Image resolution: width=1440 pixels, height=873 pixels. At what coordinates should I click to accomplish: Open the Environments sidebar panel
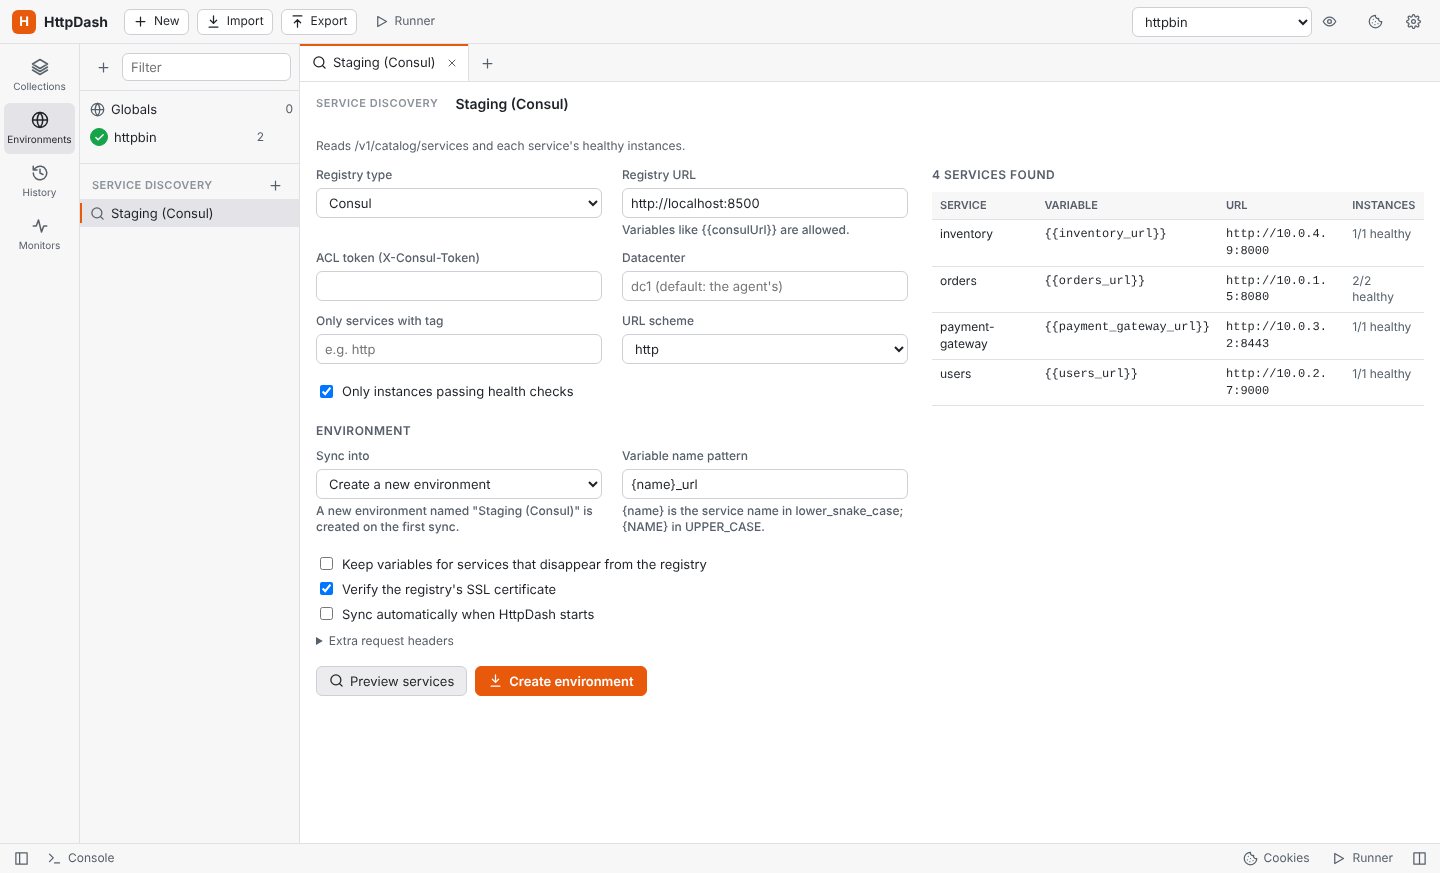39,128
